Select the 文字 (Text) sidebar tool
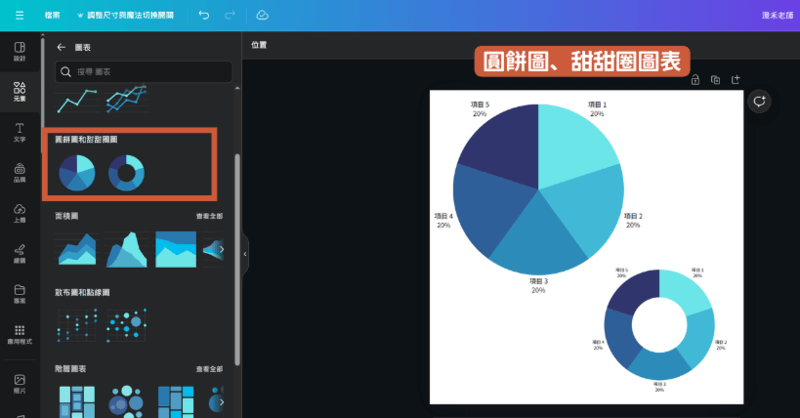Screen dimensions: 800x418 [x=19, y=132]
